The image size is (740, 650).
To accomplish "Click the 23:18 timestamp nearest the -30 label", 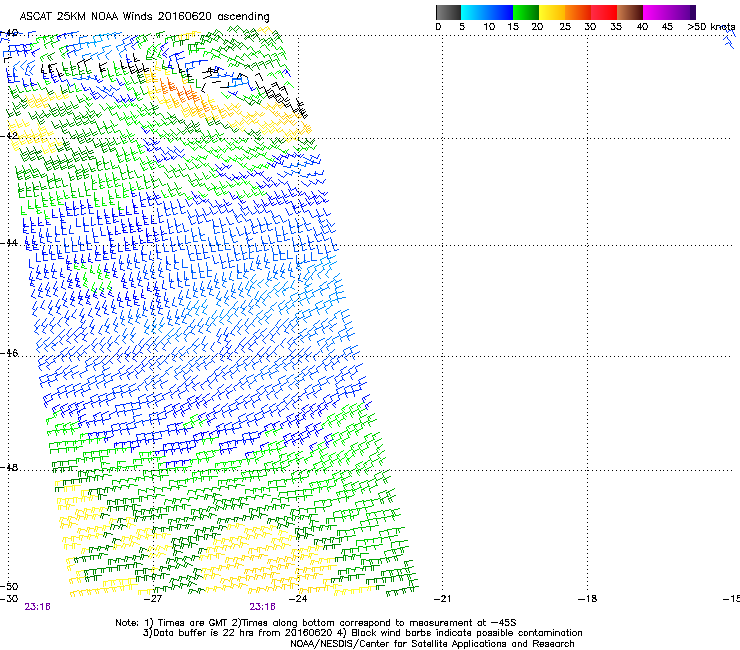I will coord(37,607).
